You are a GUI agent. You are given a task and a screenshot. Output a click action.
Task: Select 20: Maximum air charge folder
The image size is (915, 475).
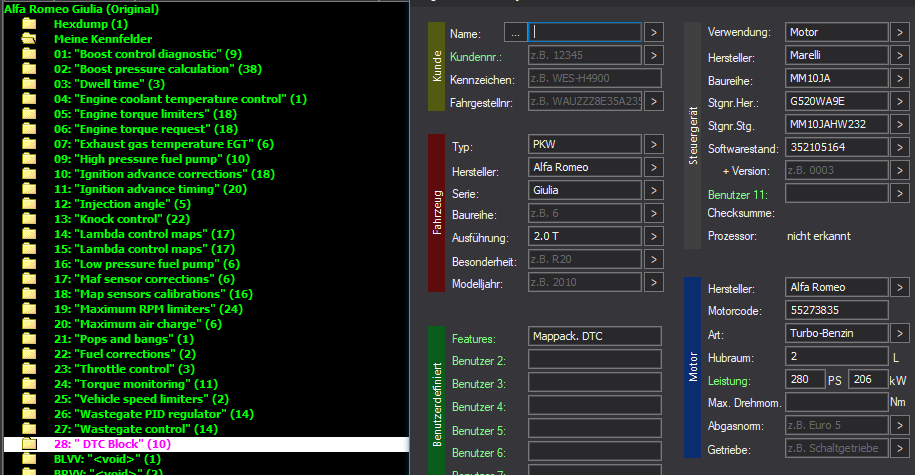point(138,324)
